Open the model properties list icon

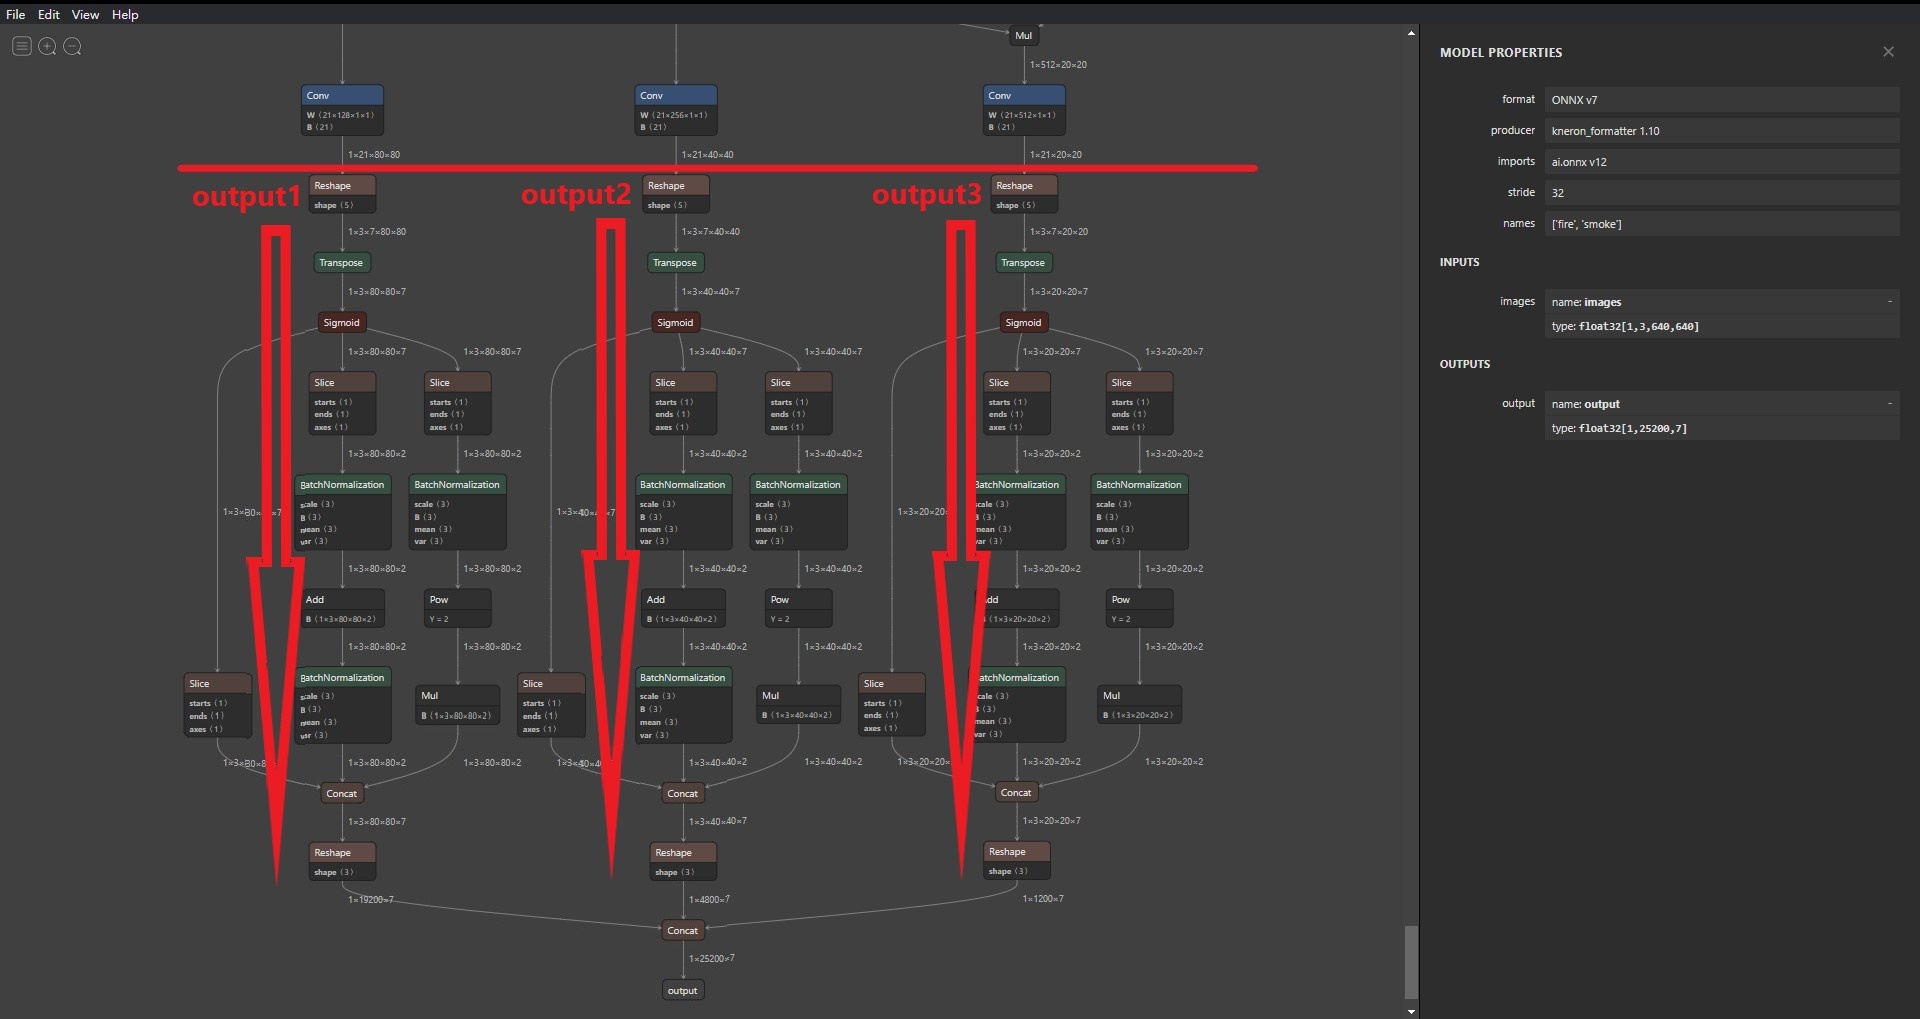click(x=21, y=46)
